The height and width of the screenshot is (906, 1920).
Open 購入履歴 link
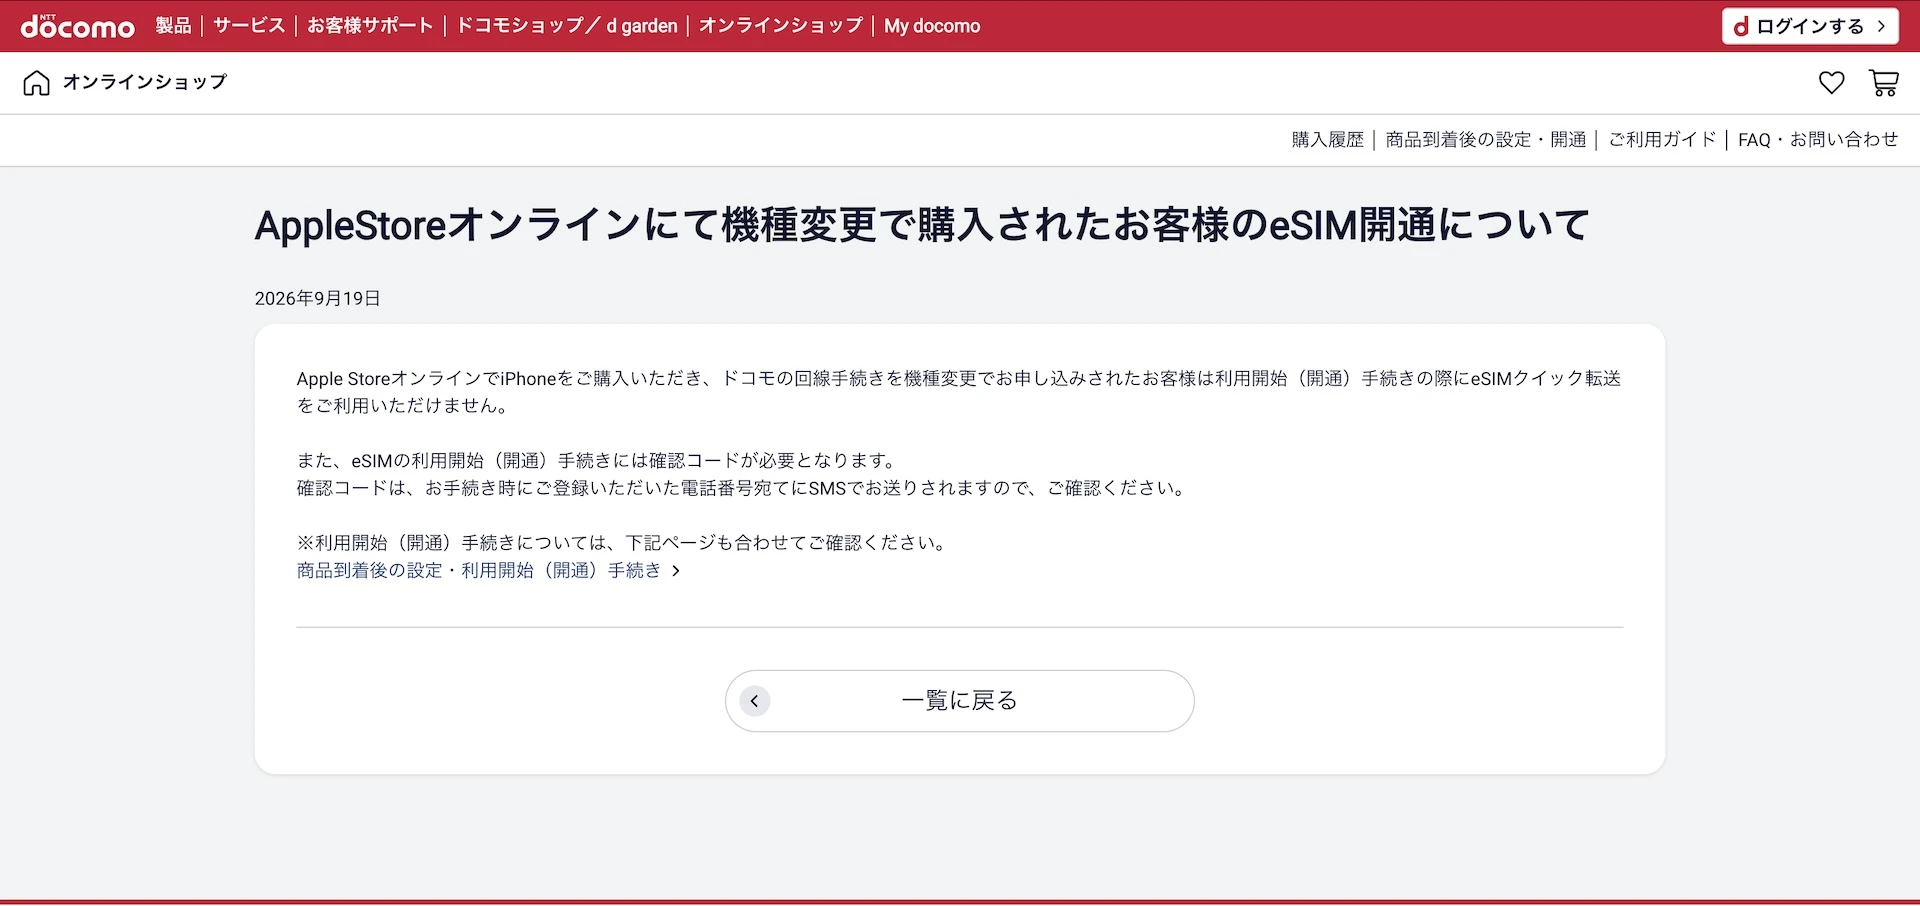point(1328,140)
